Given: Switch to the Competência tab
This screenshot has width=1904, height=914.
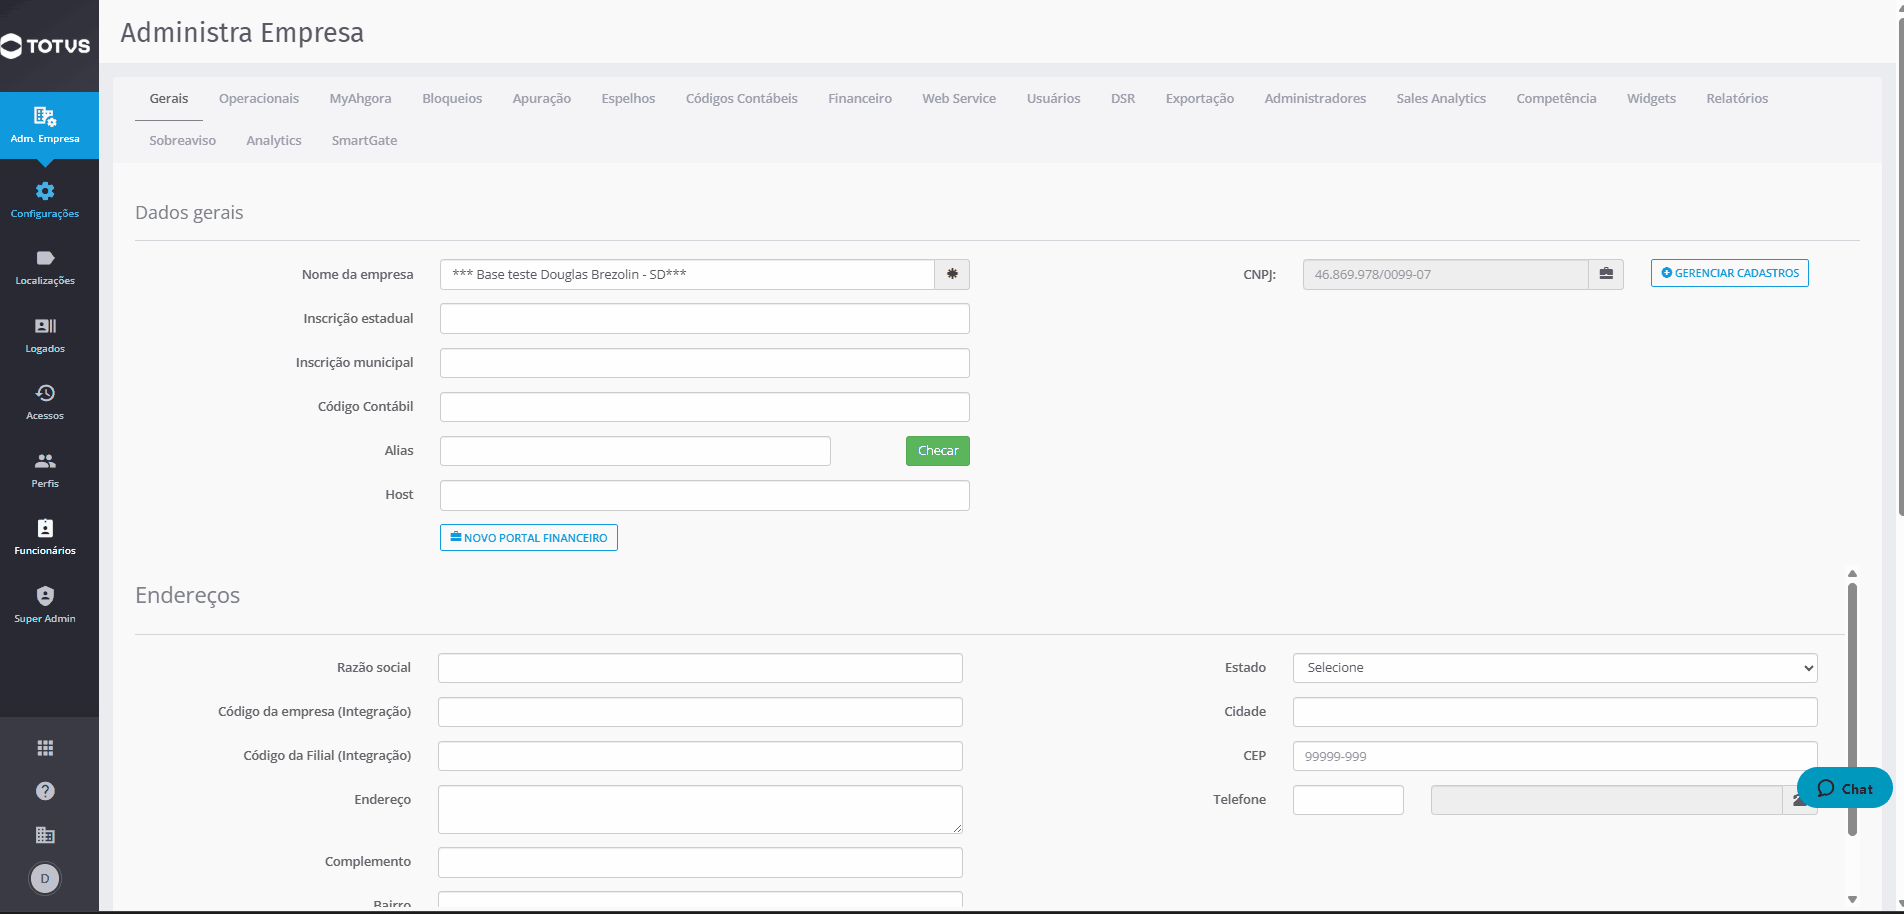Looking at the screenshot, I should tap(1556, 98).
